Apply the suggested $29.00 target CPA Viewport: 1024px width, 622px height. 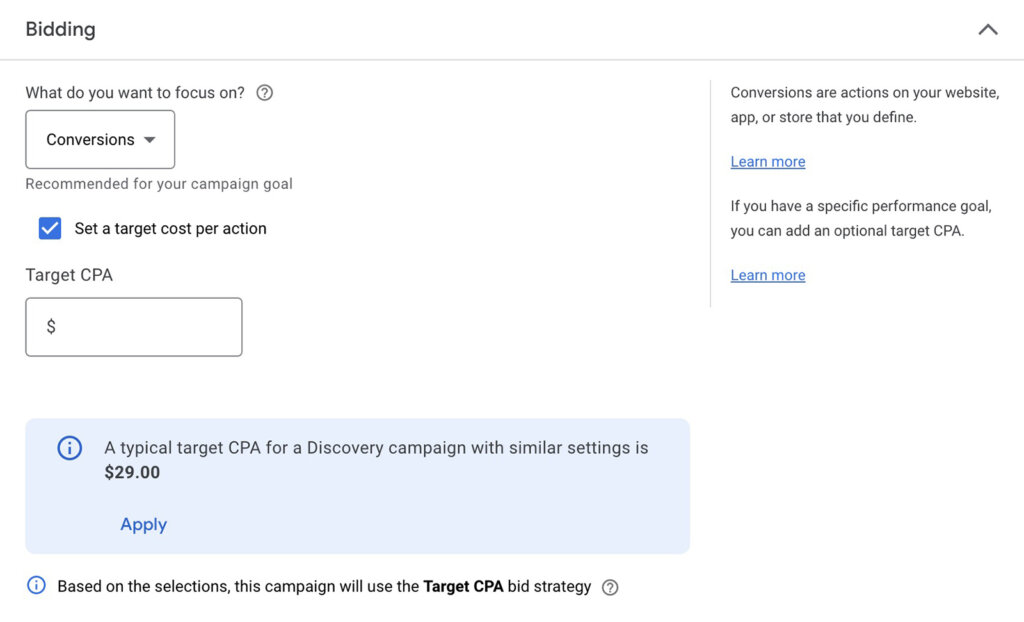(143, 524)
